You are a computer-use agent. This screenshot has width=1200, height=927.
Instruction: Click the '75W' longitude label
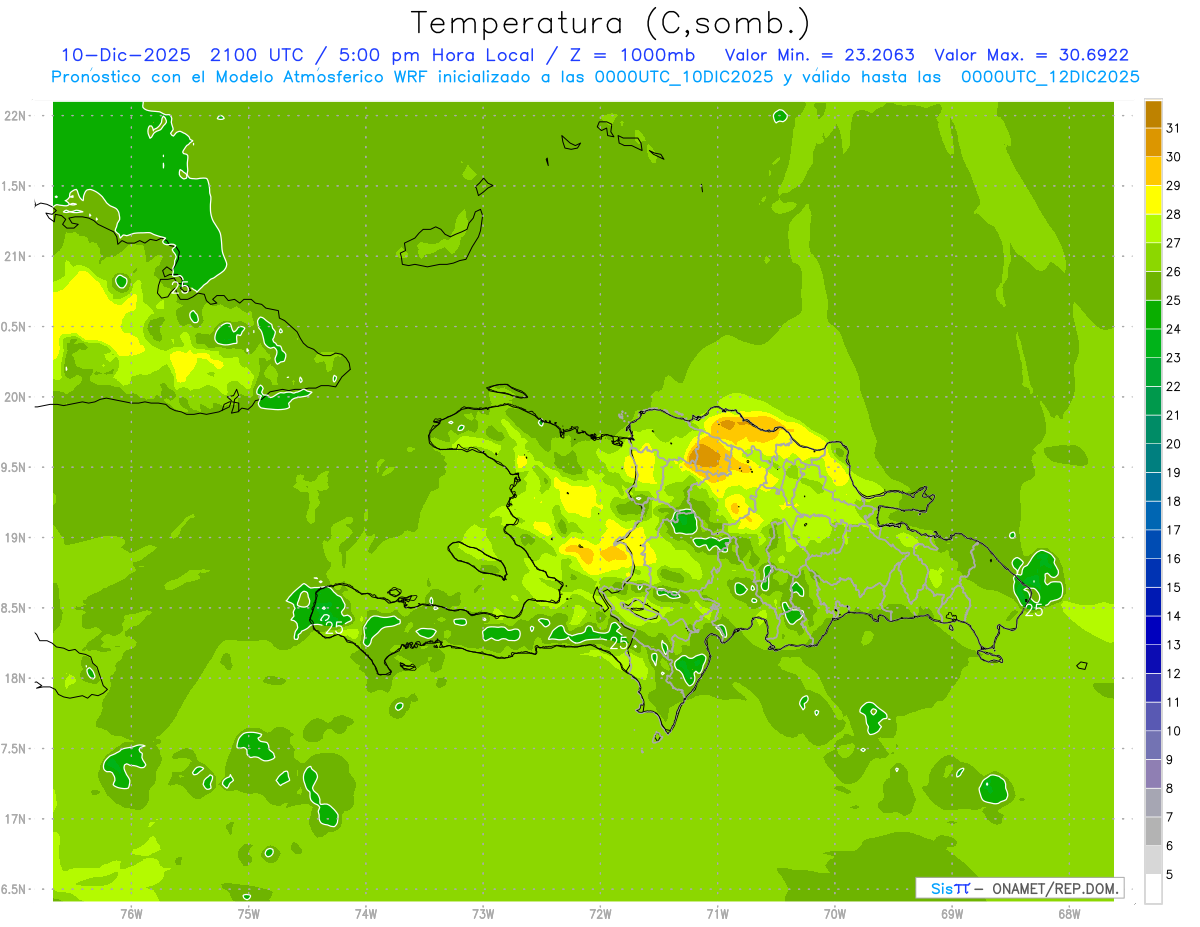click(x=249, y=913)
